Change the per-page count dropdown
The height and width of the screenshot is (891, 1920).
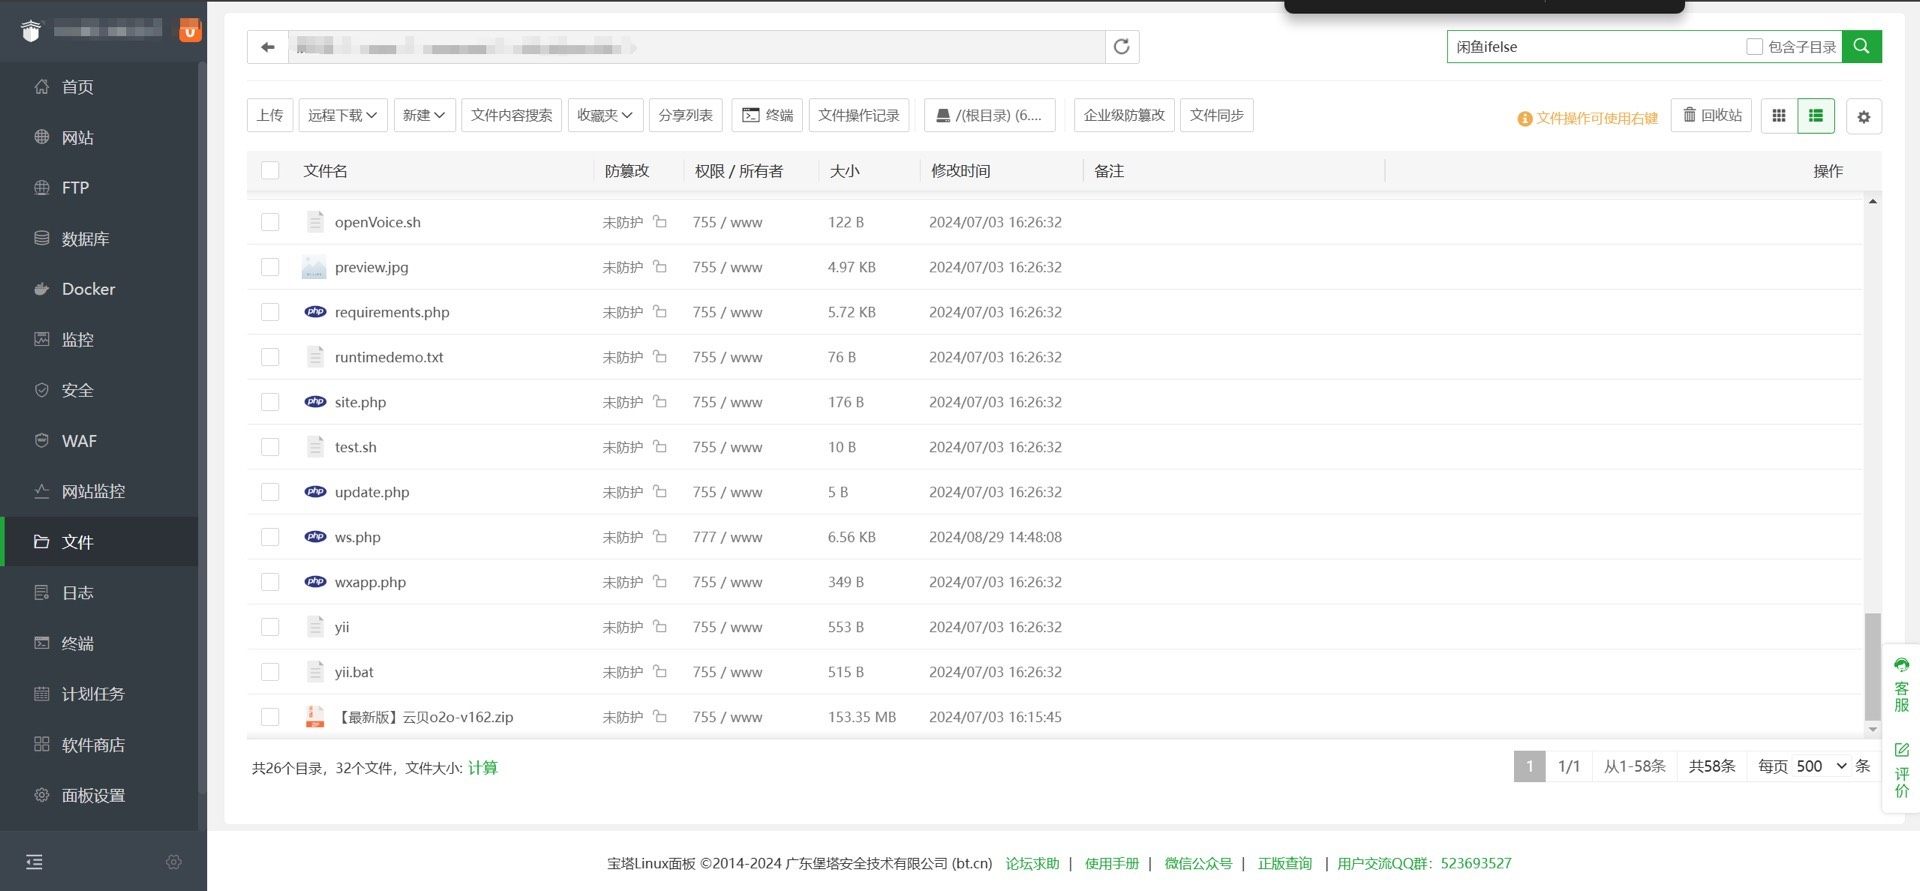(1820, 766)
